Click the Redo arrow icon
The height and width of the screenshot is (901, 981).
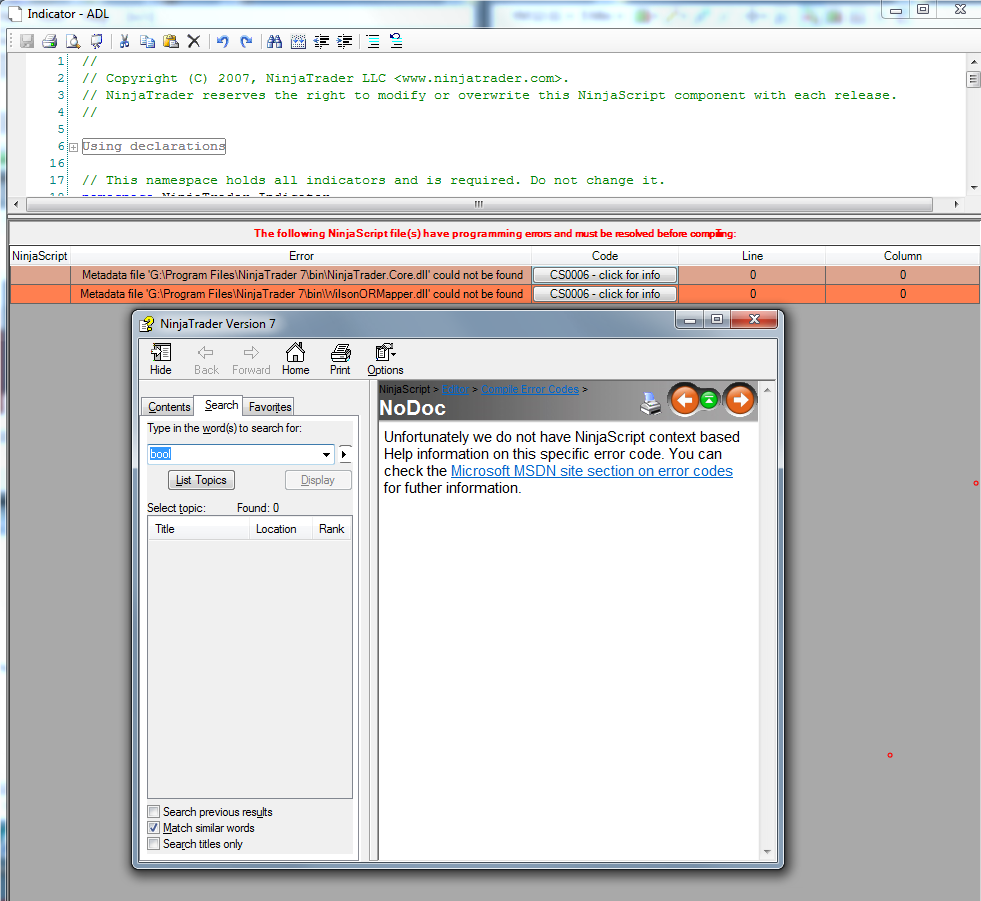coord(247,41)
